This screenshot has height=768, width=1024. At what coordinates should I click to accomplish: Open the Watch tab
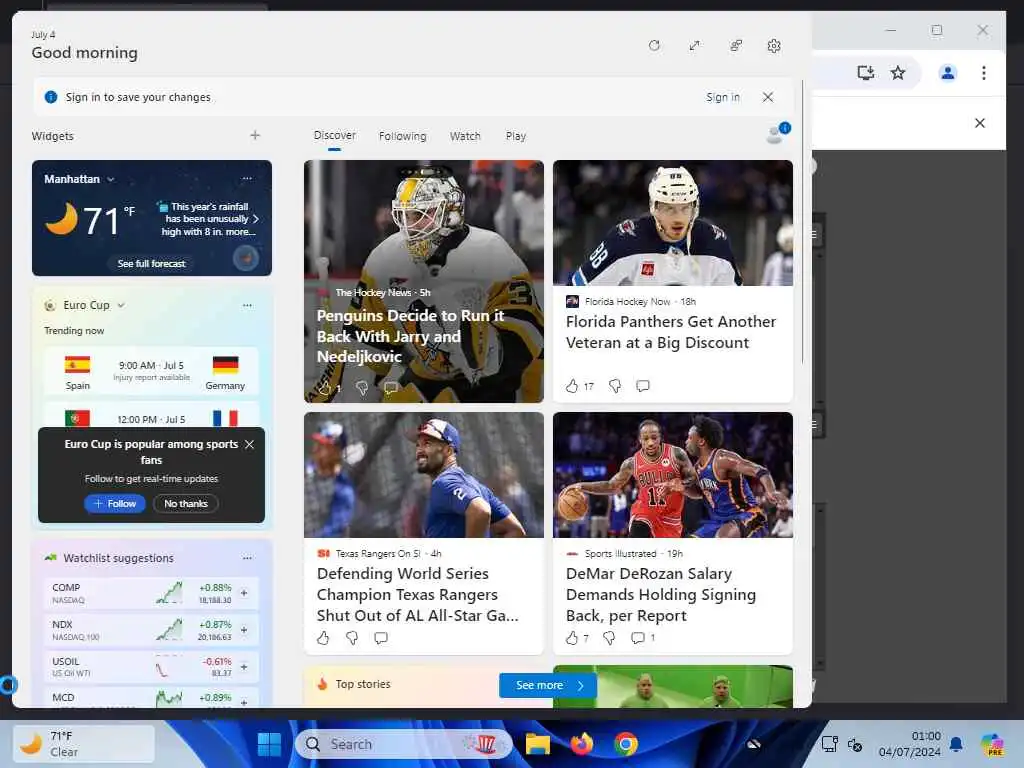tap(465, 136)
